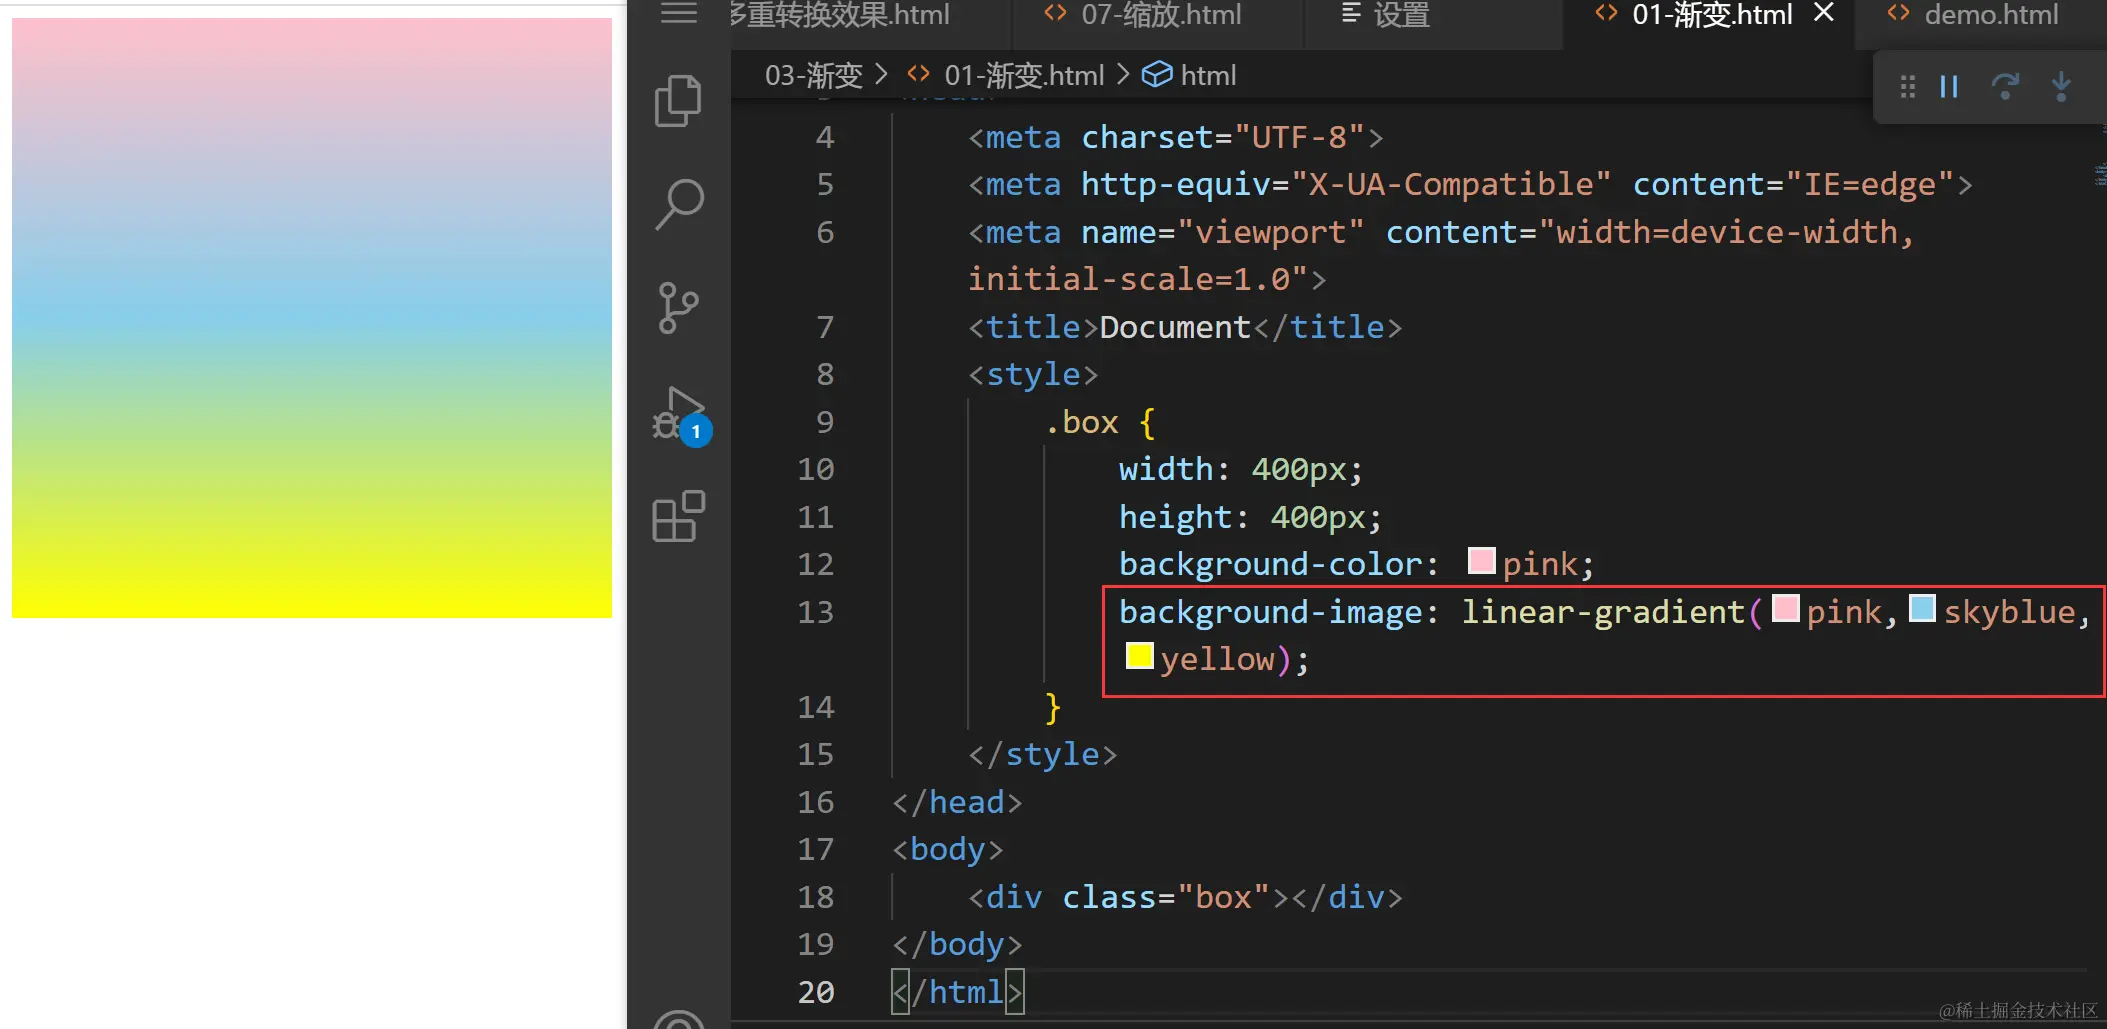
Task: Click the gradient box in browser preview
Action: (x=312, y=318)
